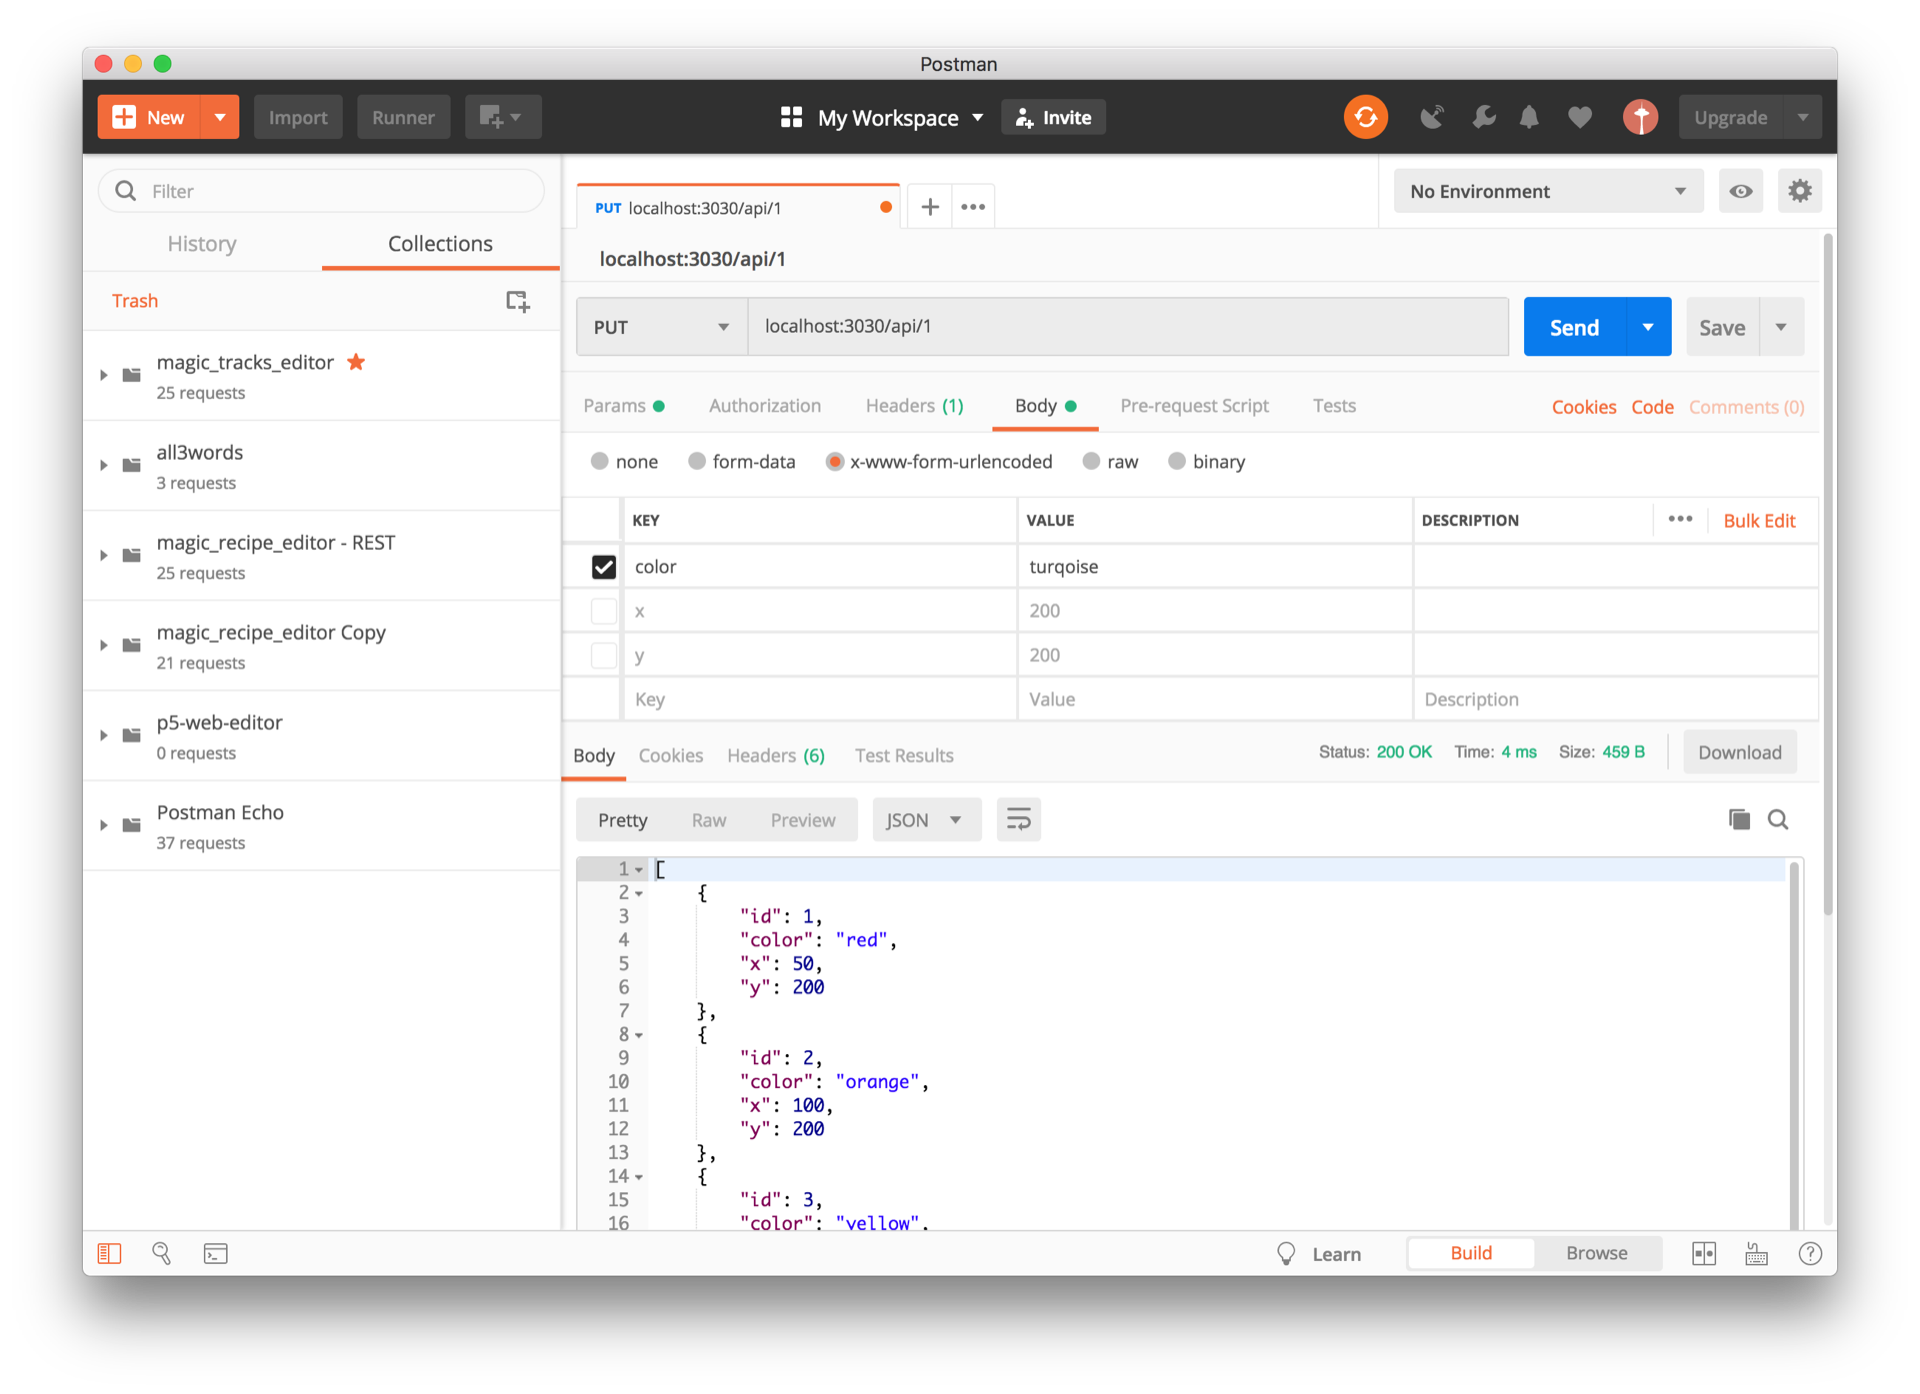Click the blue Send button

coord(1574,327)
